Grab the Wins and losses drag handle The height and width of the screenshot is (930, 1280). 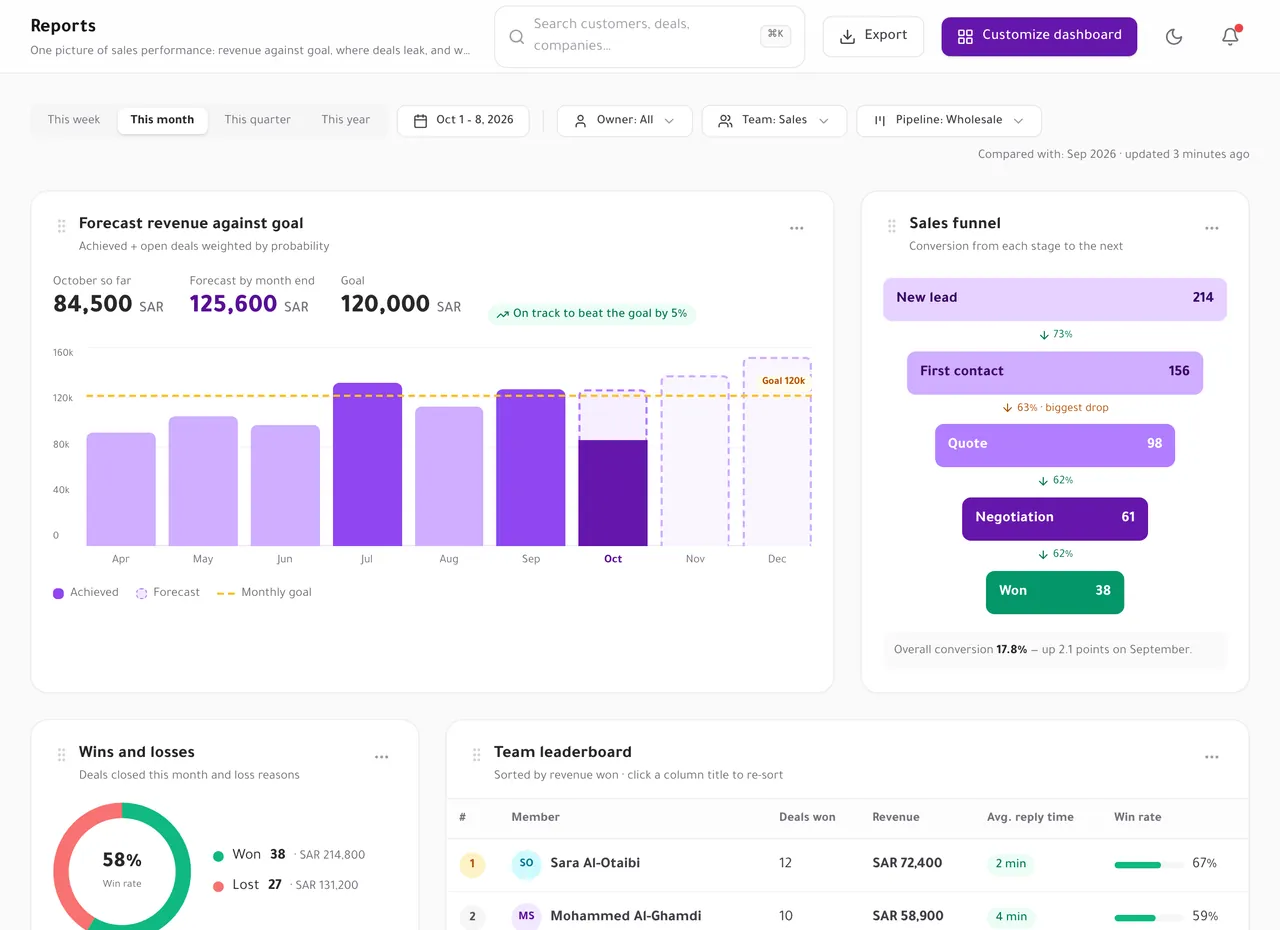pyautogui.click(x=62, y=755)
